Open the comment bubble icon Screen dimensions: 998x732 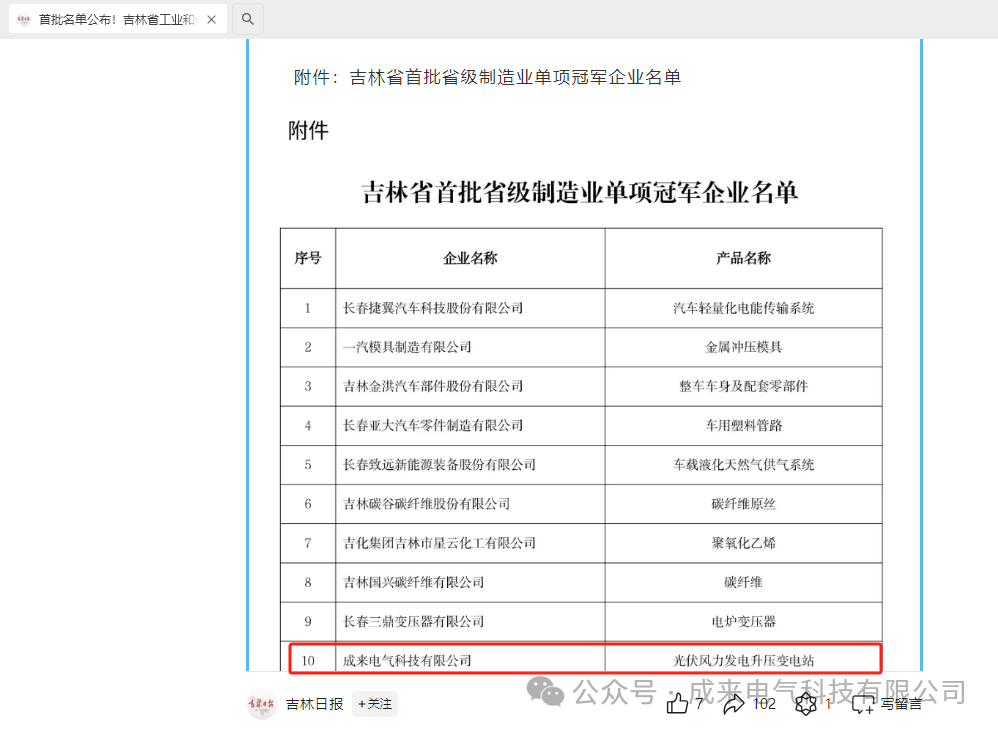tap(863, 705)
